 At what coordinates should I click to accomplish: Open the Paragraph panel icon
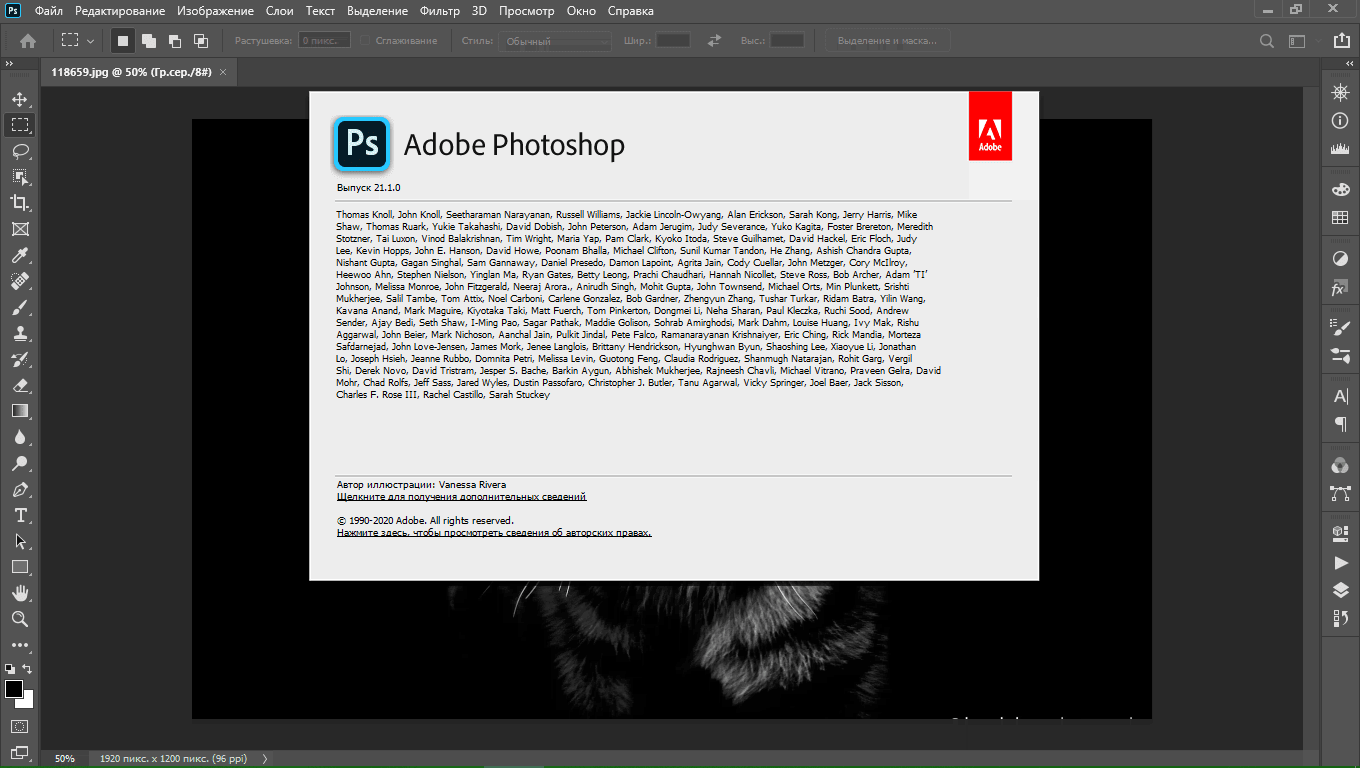coord(1341,424)
